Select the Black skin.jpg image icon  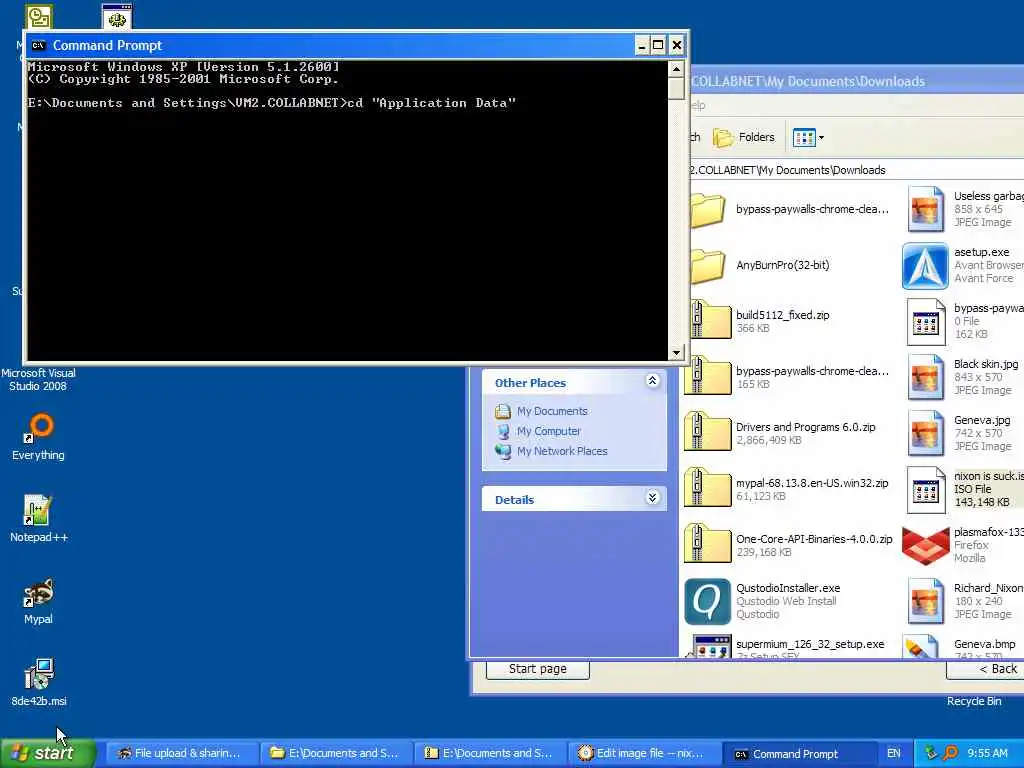tap(925, 377)
